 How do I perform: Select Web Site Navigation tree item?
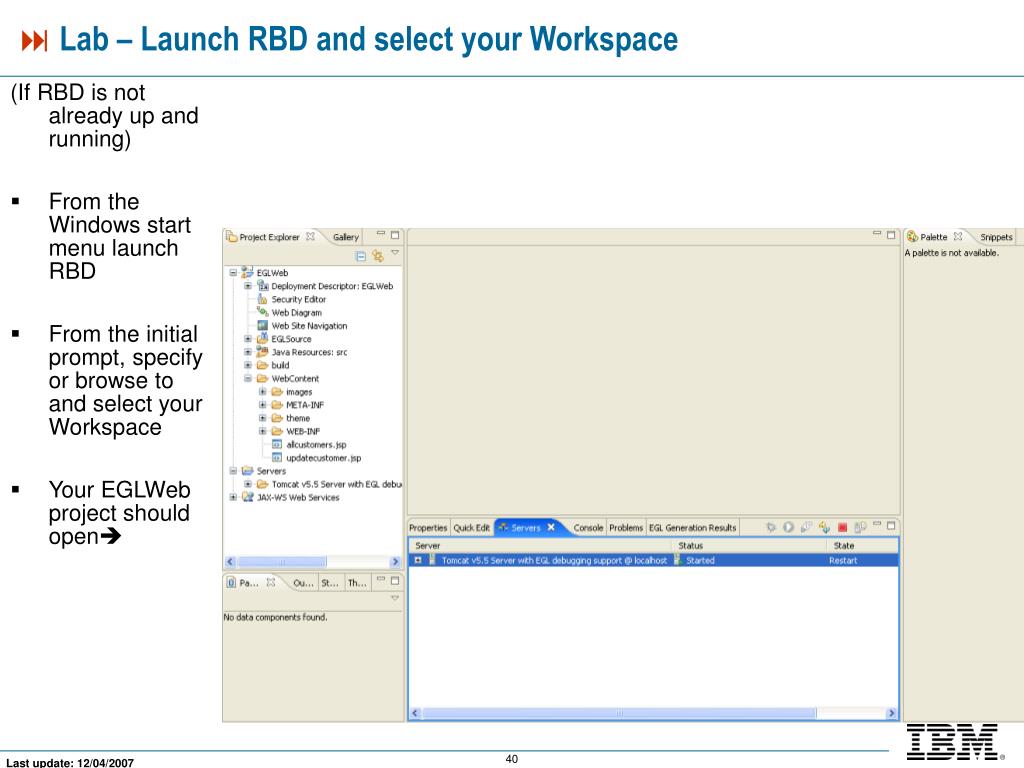tap(310, 326)
